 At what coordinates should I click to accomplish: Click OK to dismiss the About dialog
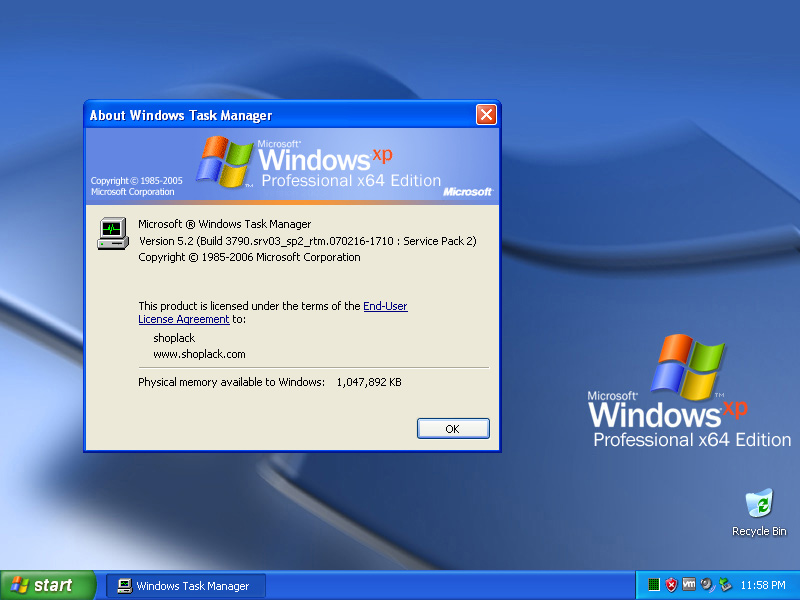point(453,429)
